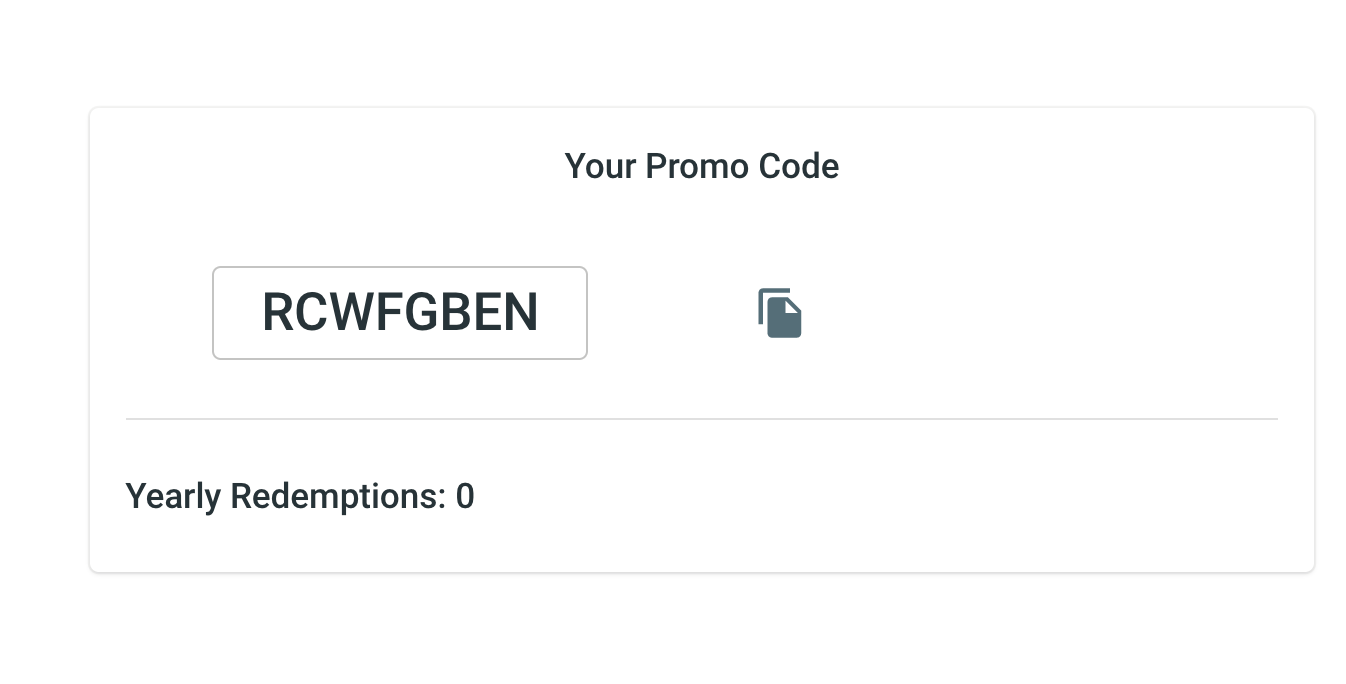
Task: Select the RCWFGBEN promo code field
Action: [x=400, y=313]
